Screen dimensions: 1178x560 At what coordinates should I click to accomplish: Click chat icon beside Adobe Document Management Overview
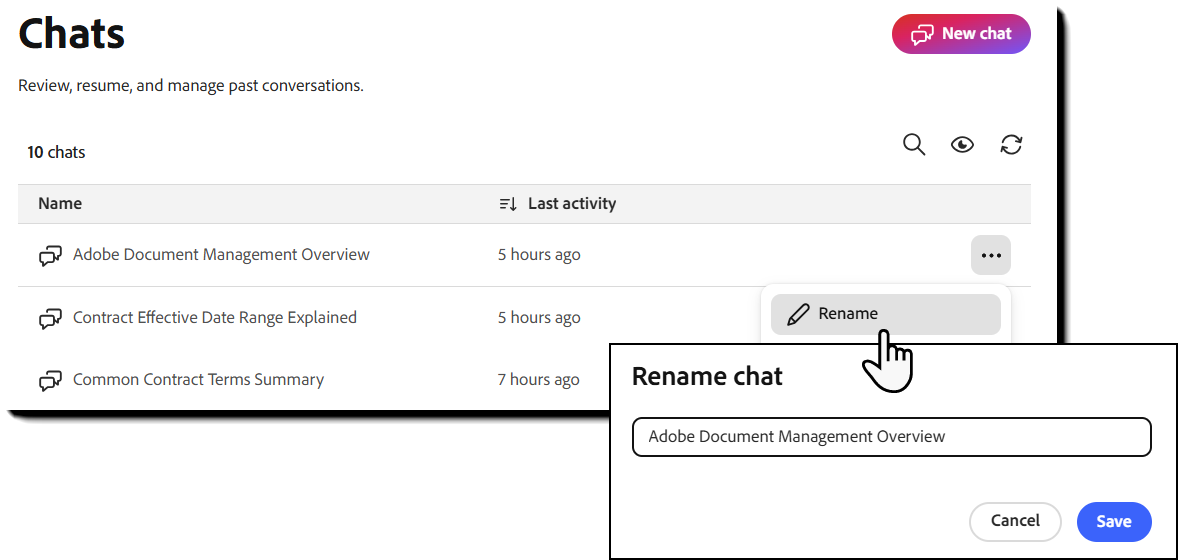coord(50,256)
